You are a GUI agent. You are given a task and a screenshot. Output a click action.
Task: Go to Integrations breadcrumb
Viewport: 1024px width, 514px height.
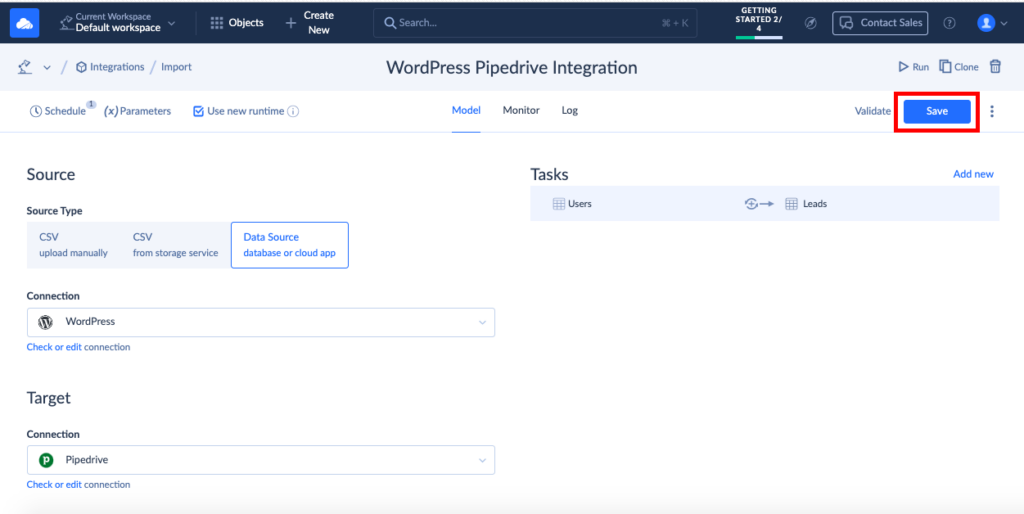[110, 67]
